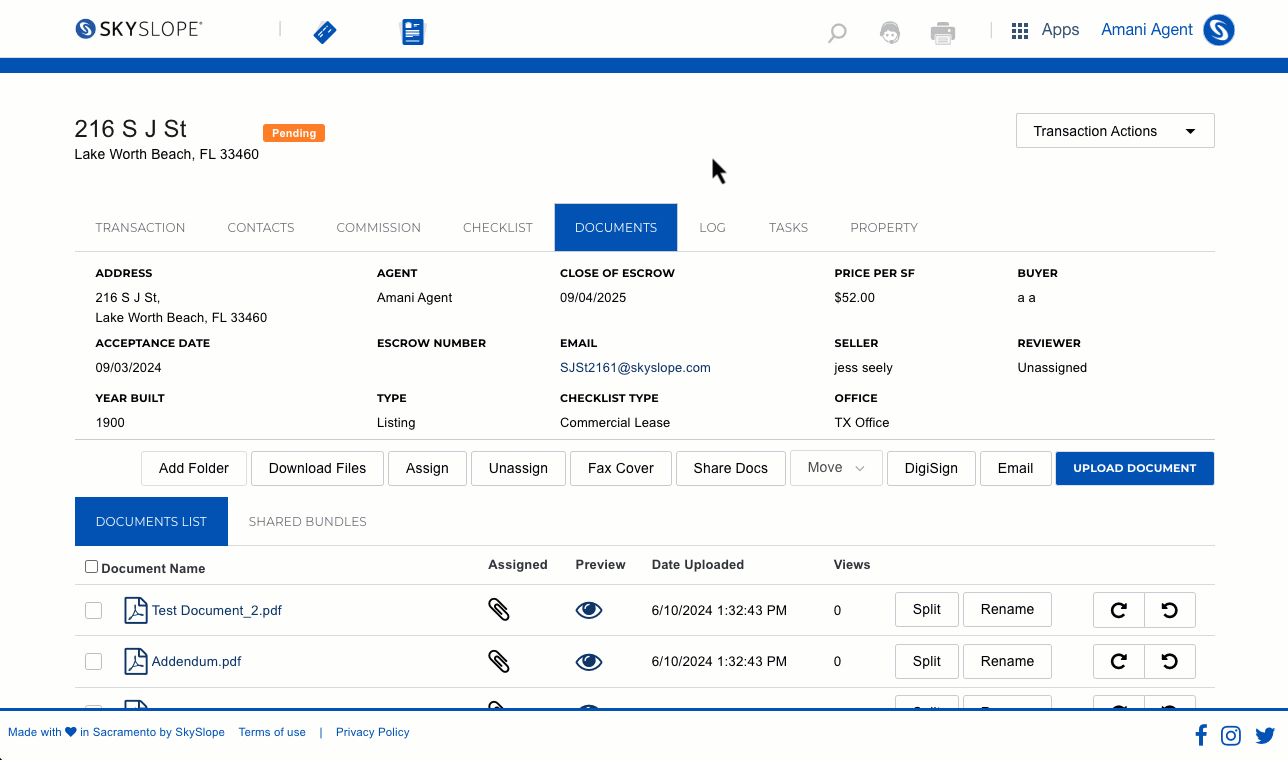Viewport: 1288px width, 760px height.
Task: Switch to Shared Bundles sub-tab
Action: 308,521
